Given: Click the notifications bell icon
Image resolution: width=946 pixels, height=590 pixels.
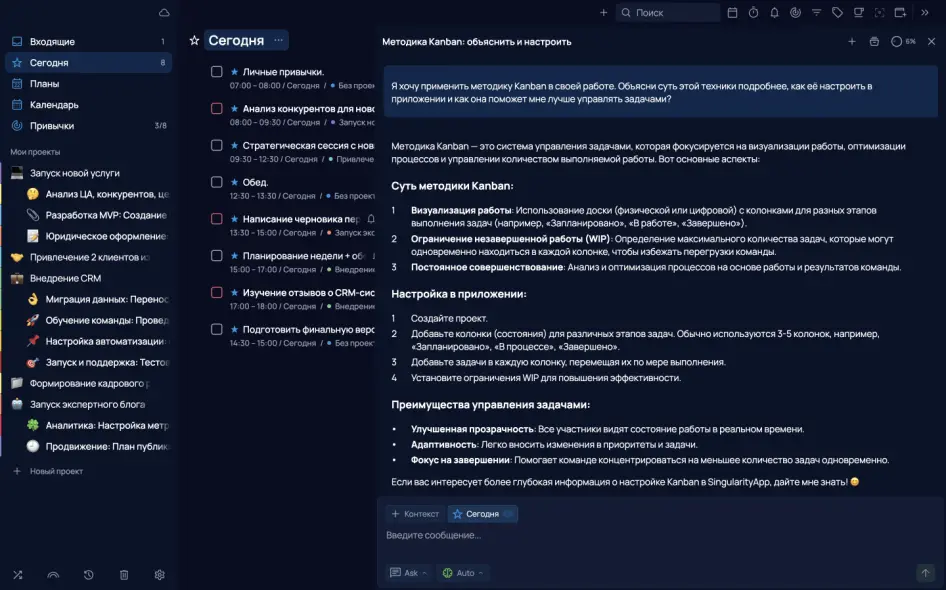Looking at the screenshot, I should point(774,13).
